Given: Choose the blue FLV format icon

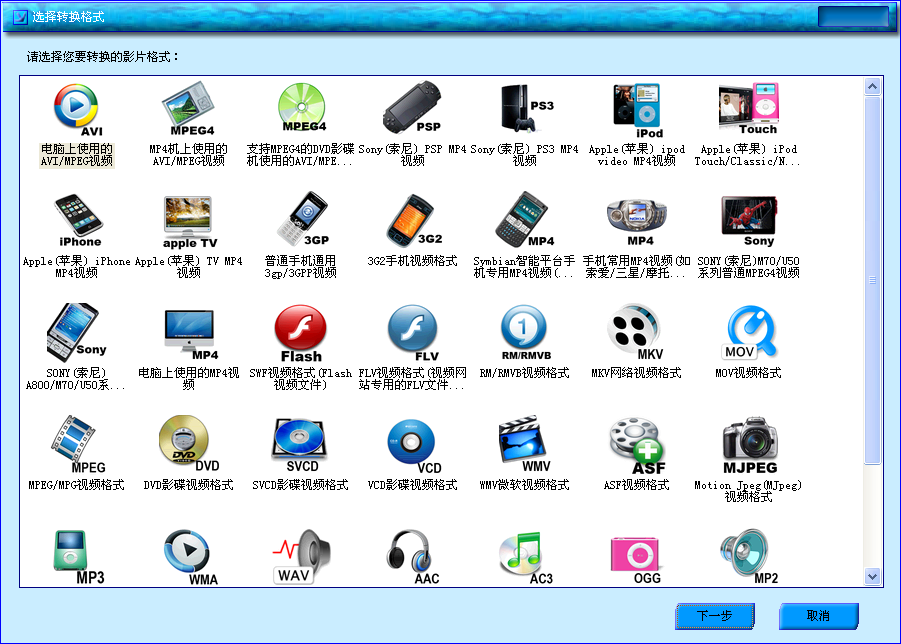Looking at the screenshot, I should point(413,334).
